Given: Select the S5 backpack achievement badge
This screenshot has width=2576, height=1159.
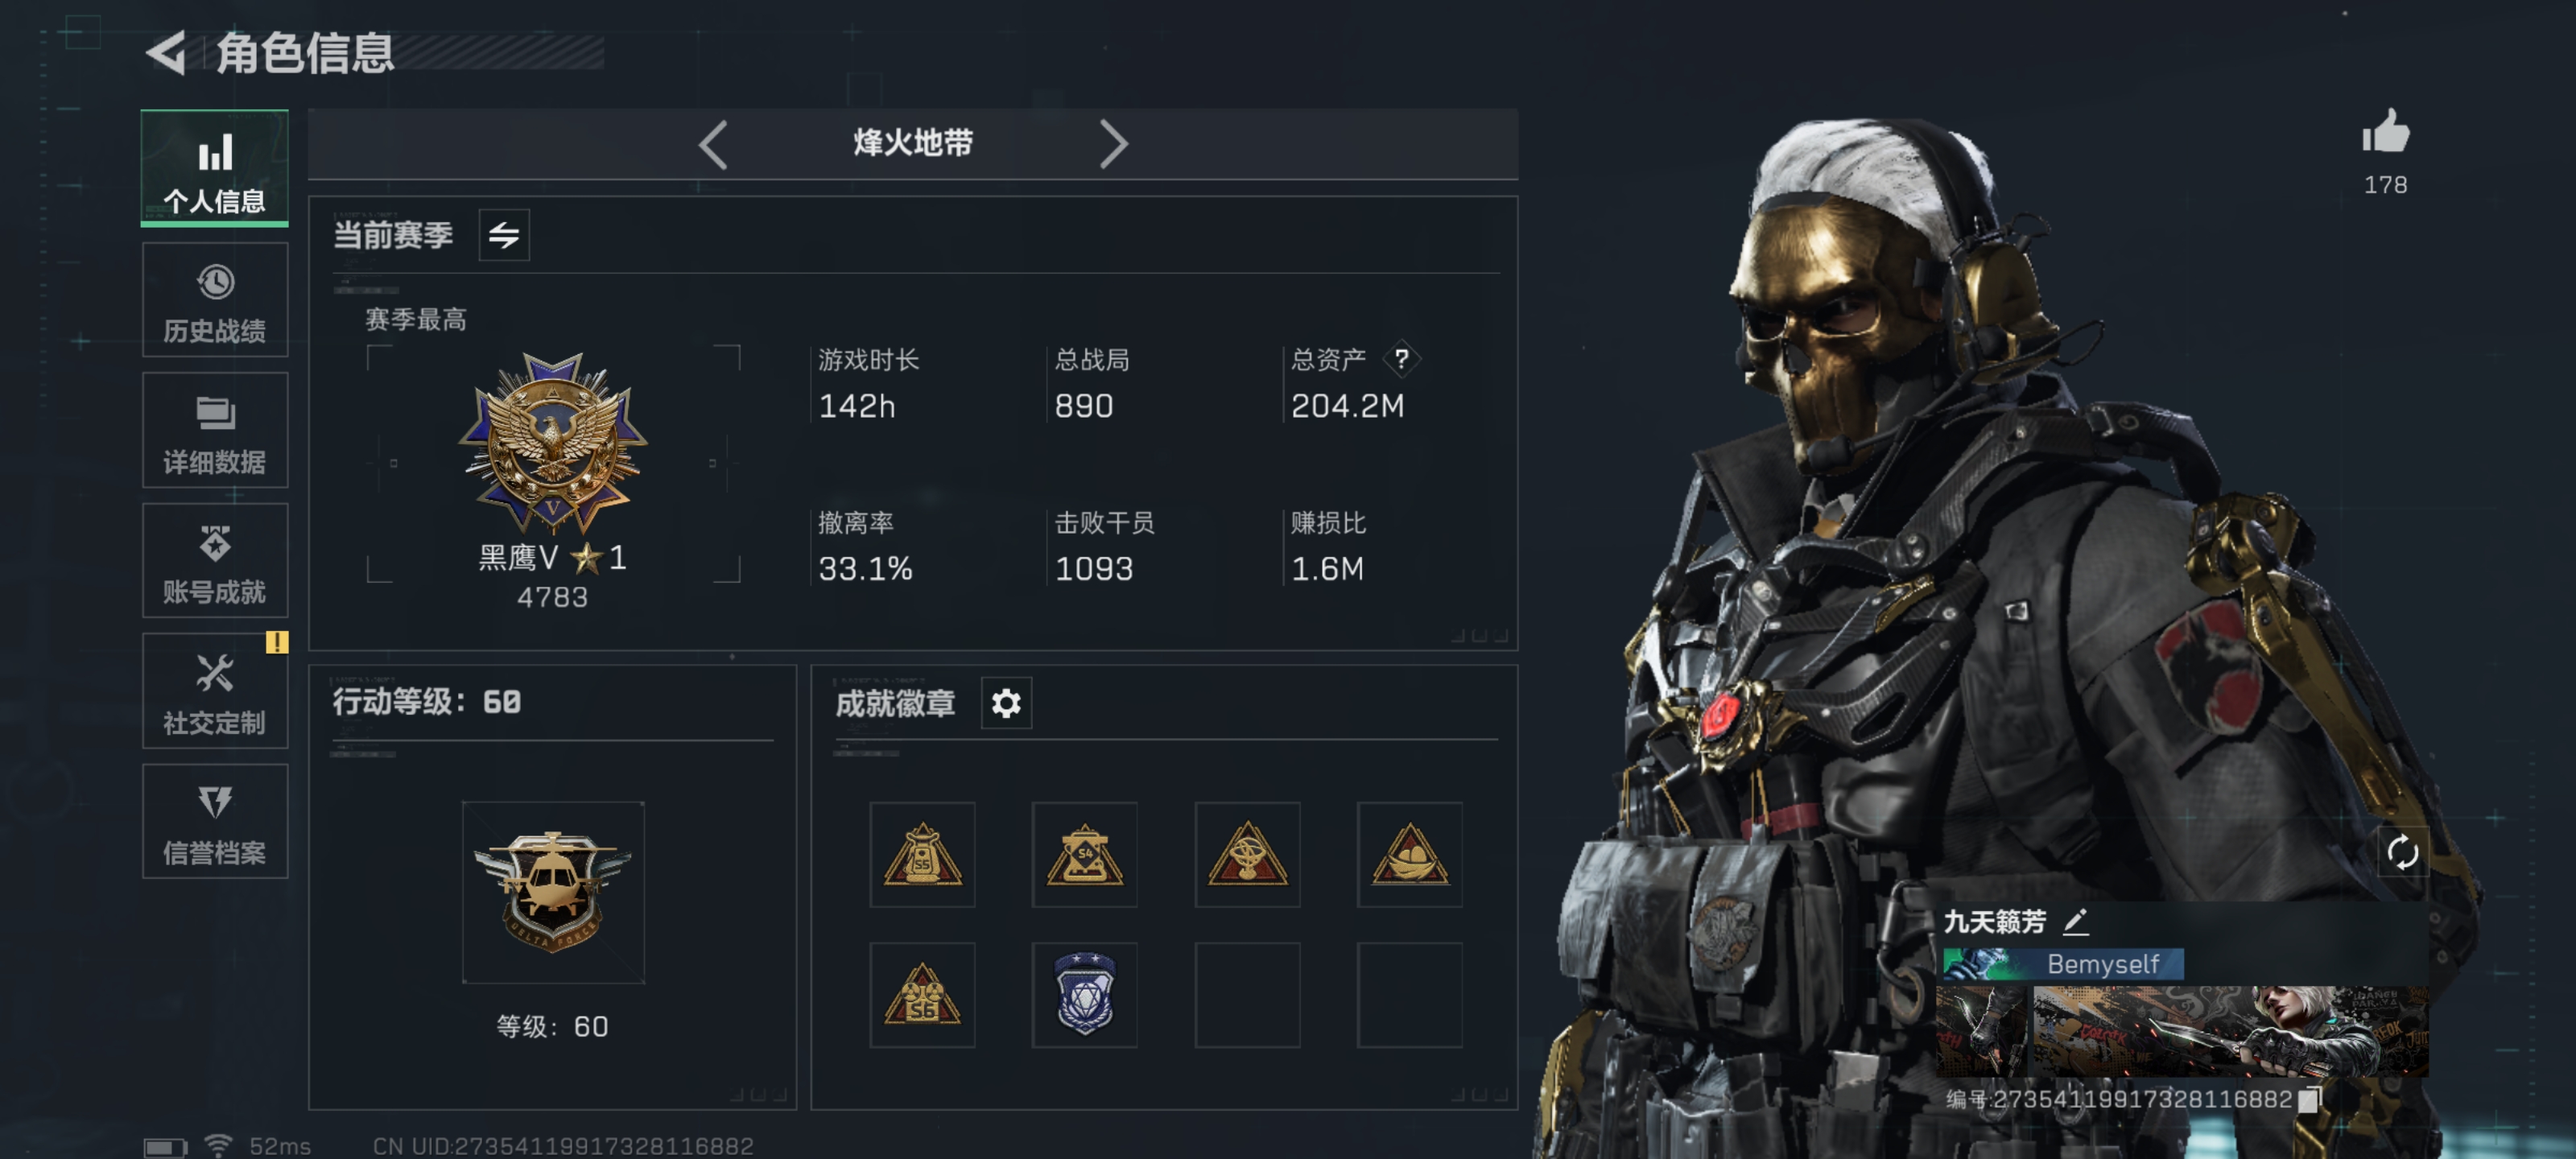Looking at the screenshot, I should point(922,855).
